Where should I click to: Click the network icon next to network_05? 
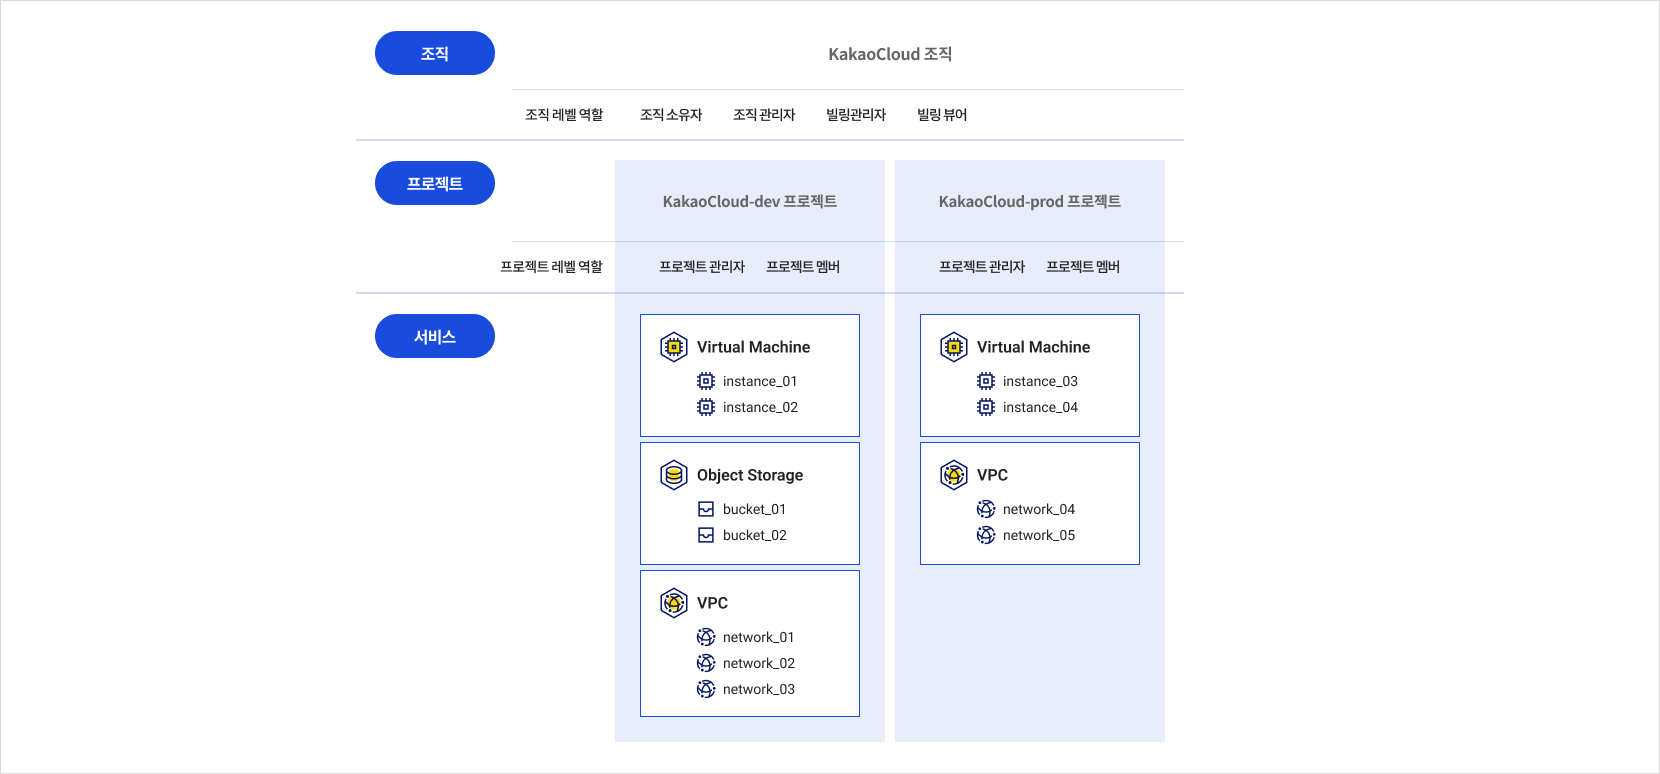(986, 535)
